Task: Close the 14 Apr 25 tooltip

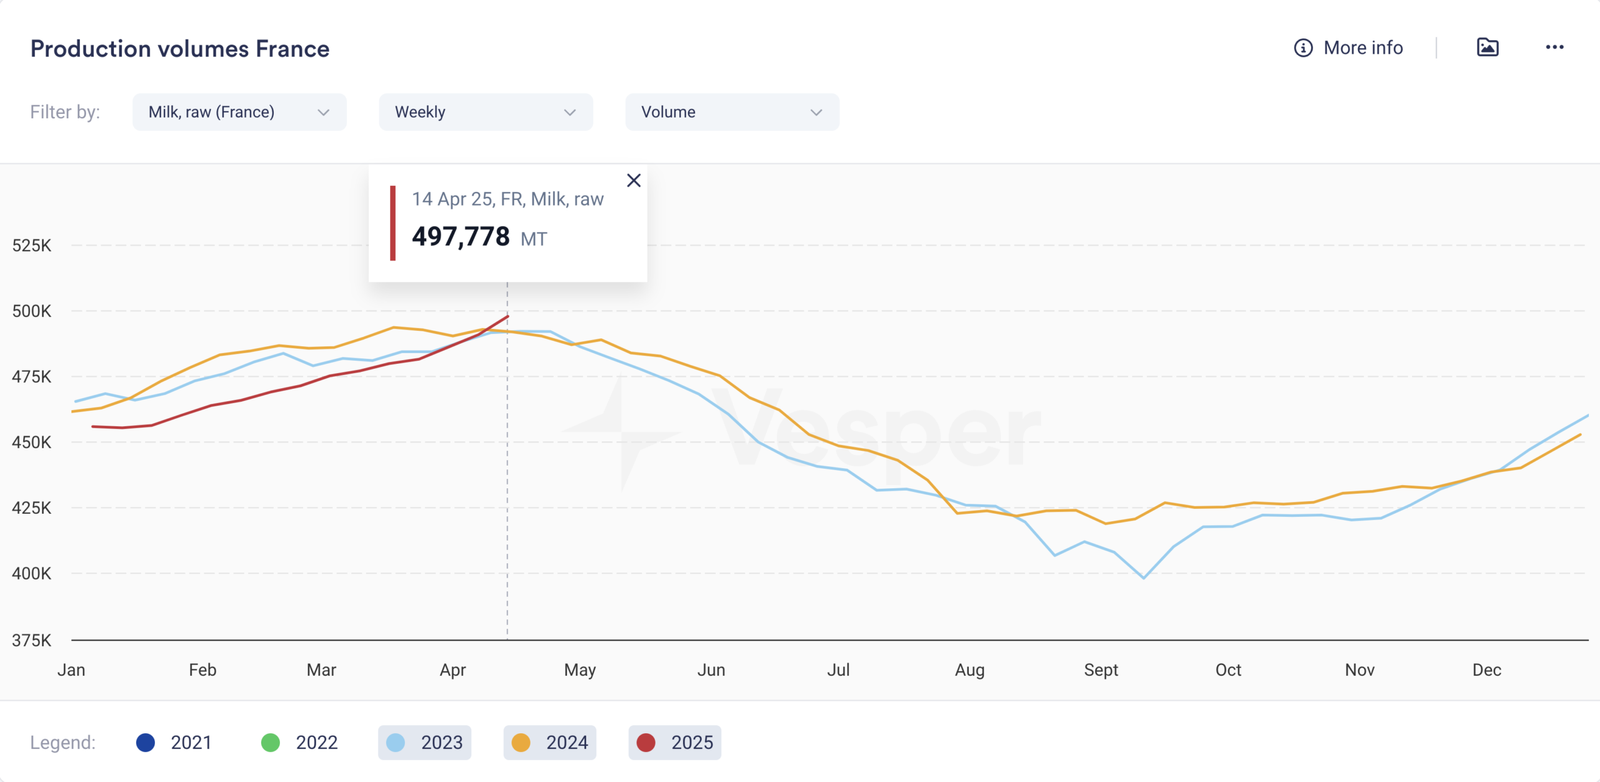Action: point(633,180)
